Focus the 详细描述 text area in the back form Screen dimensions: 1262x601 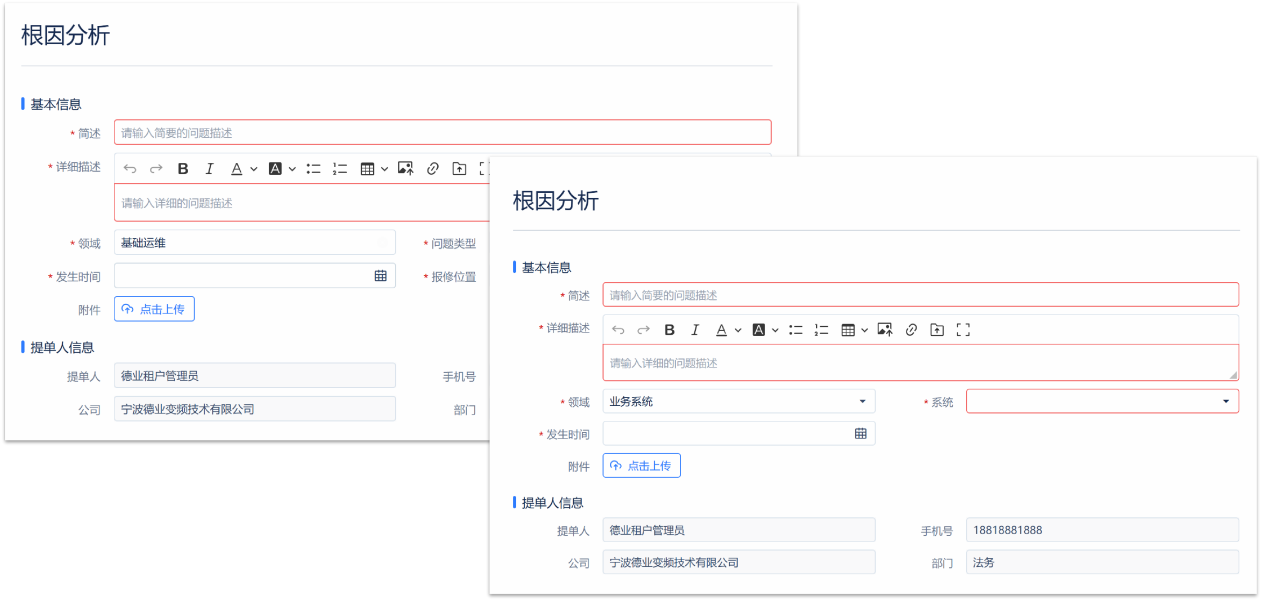tap(301, 202)
